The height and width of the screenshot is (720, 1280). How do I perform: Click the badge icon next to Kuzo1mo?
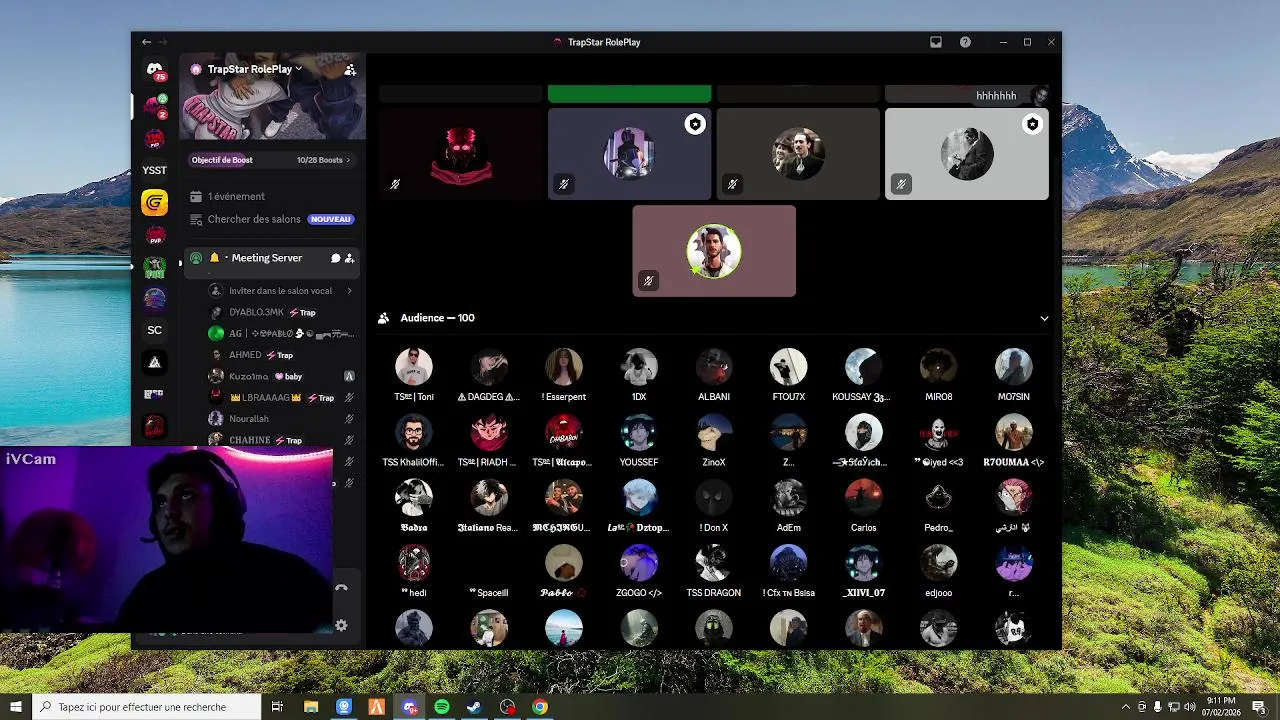(x=349, y=376)
